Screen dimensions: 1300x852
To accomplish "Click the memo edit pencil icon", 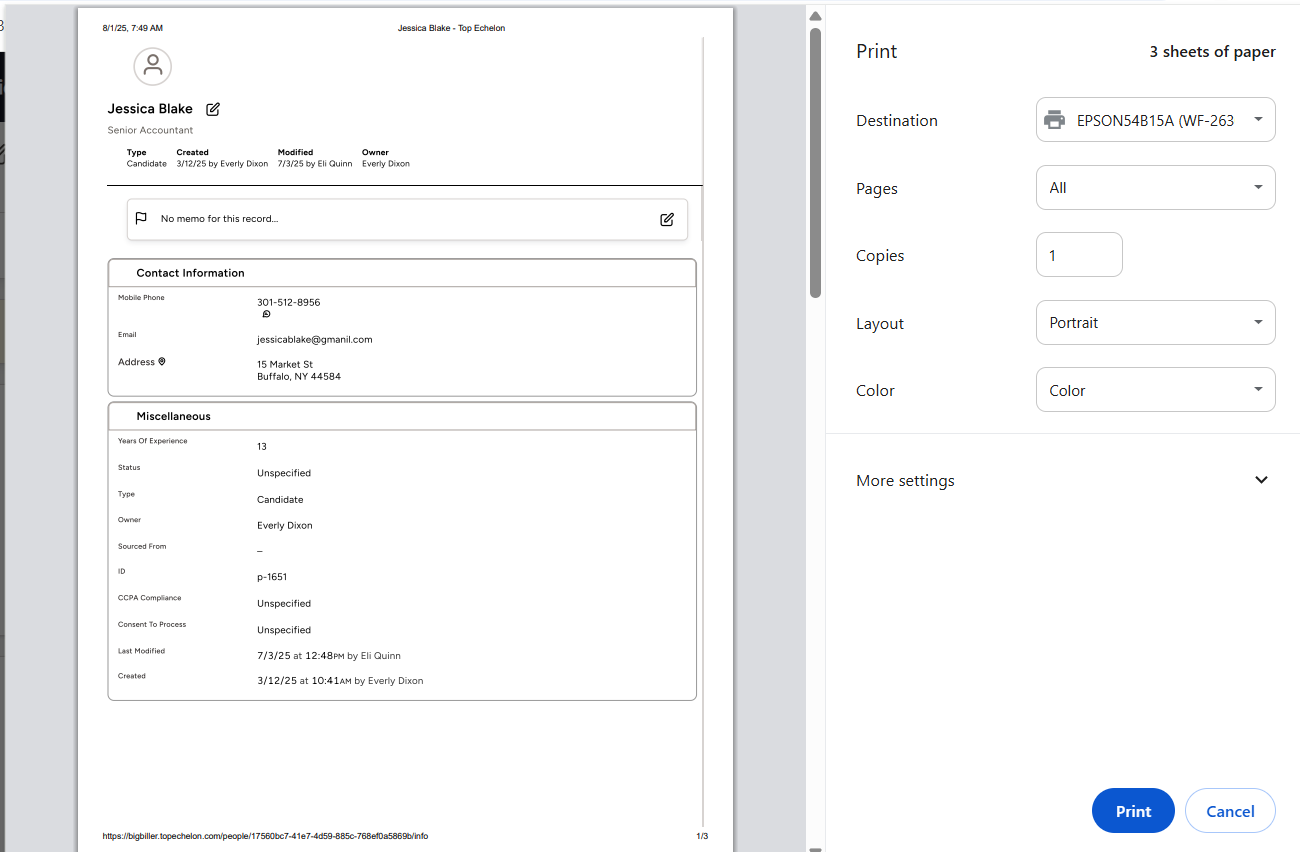I will (667, 219).
